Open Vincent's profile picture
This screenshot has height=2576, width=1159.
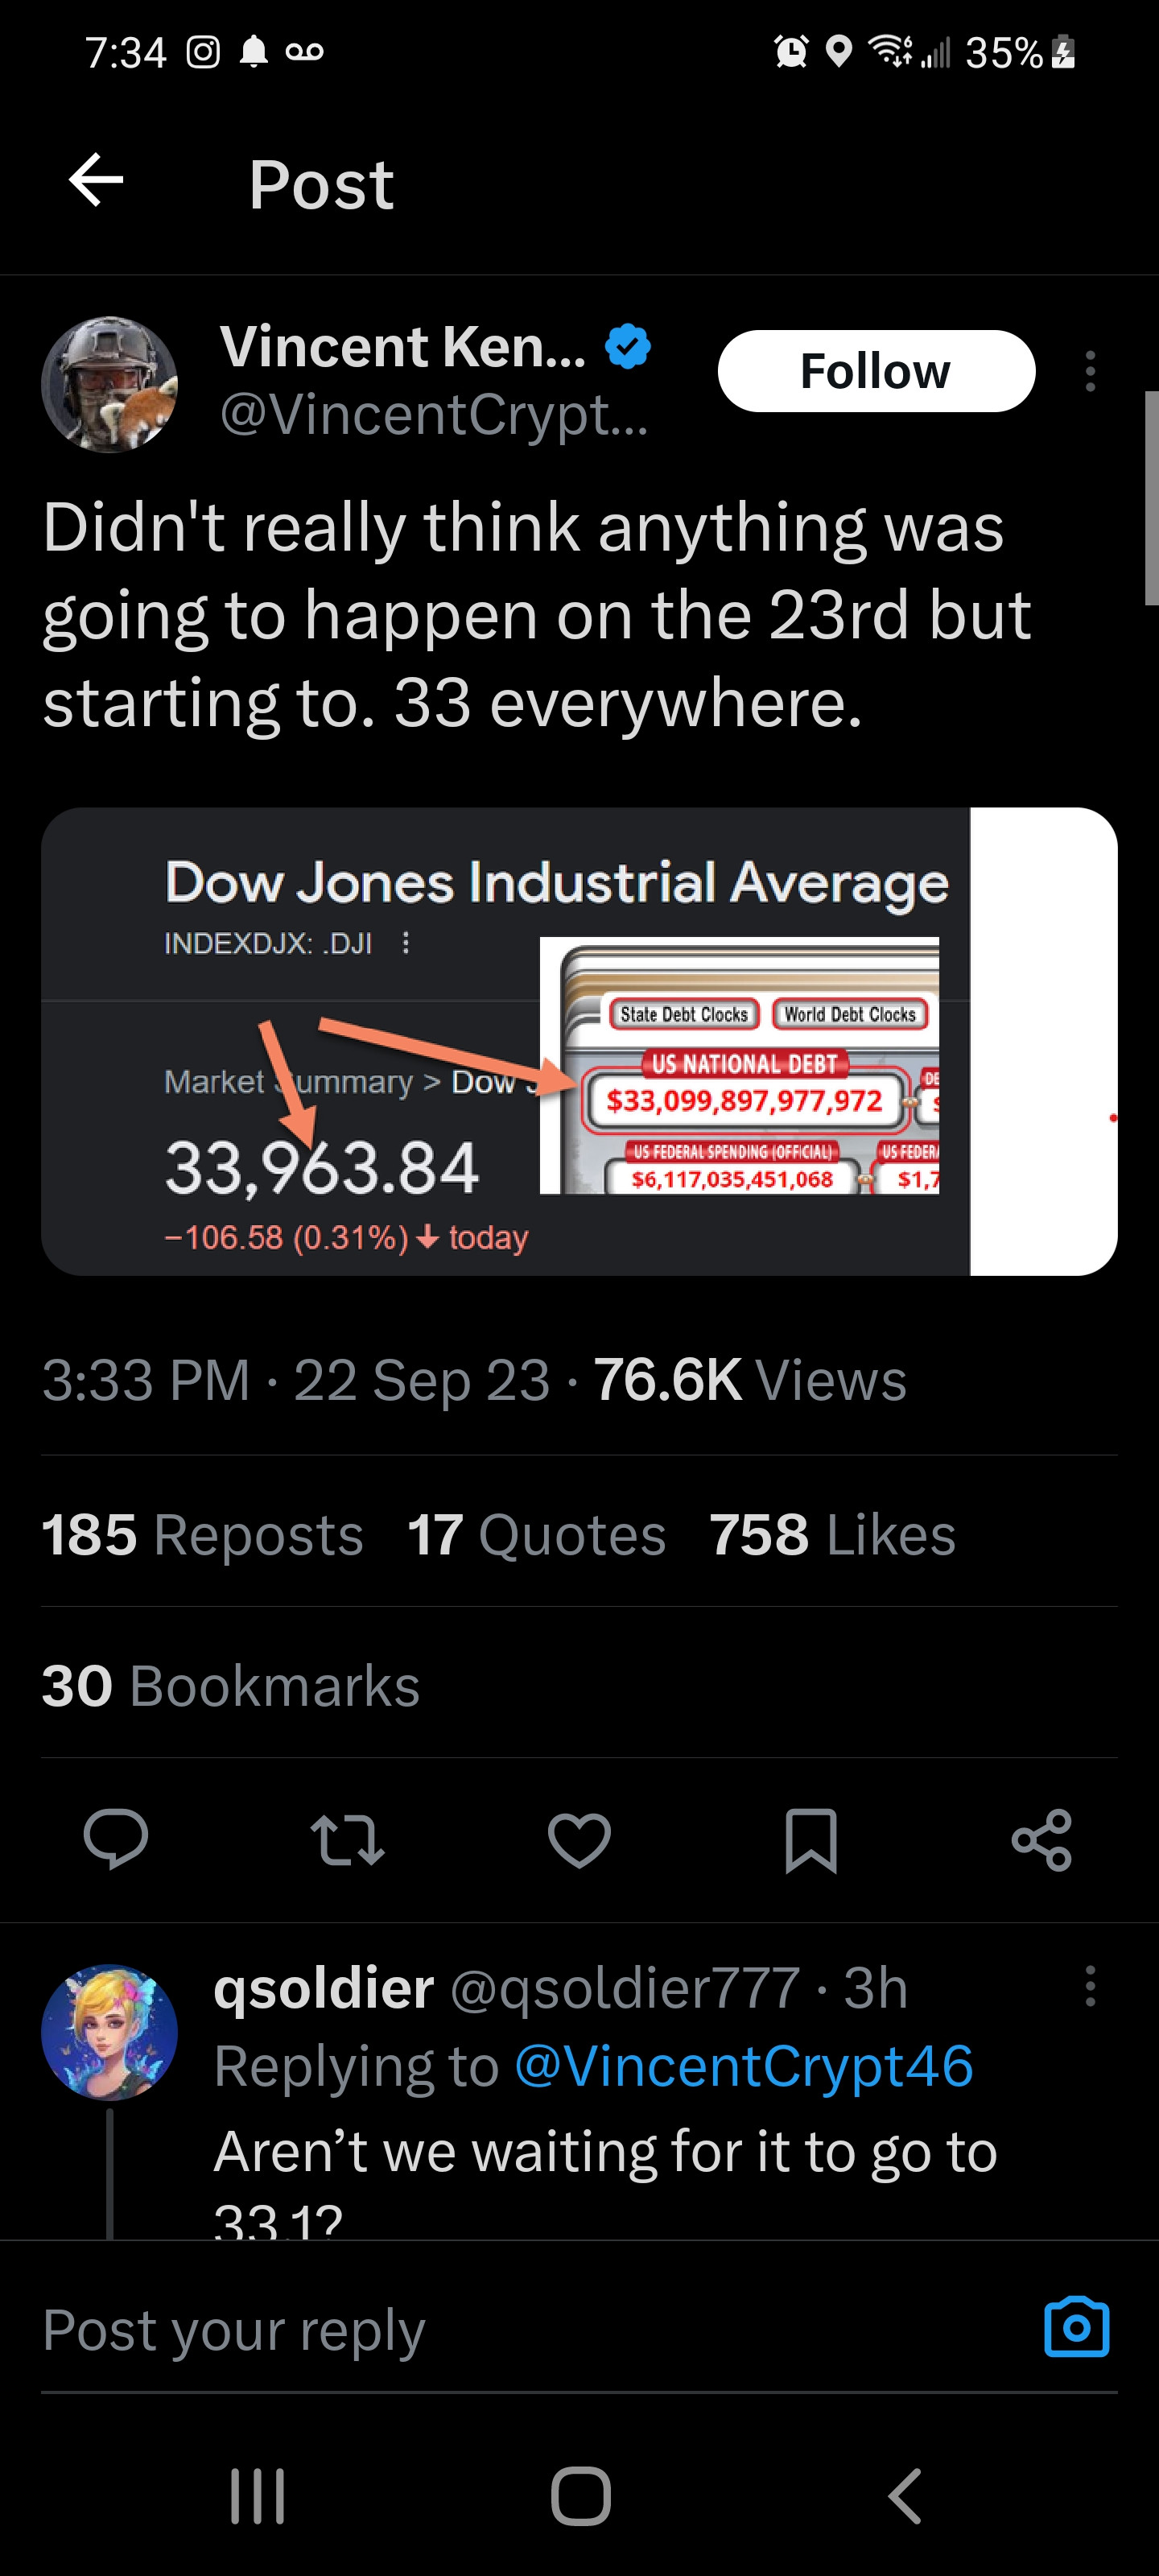coord(109,385)
